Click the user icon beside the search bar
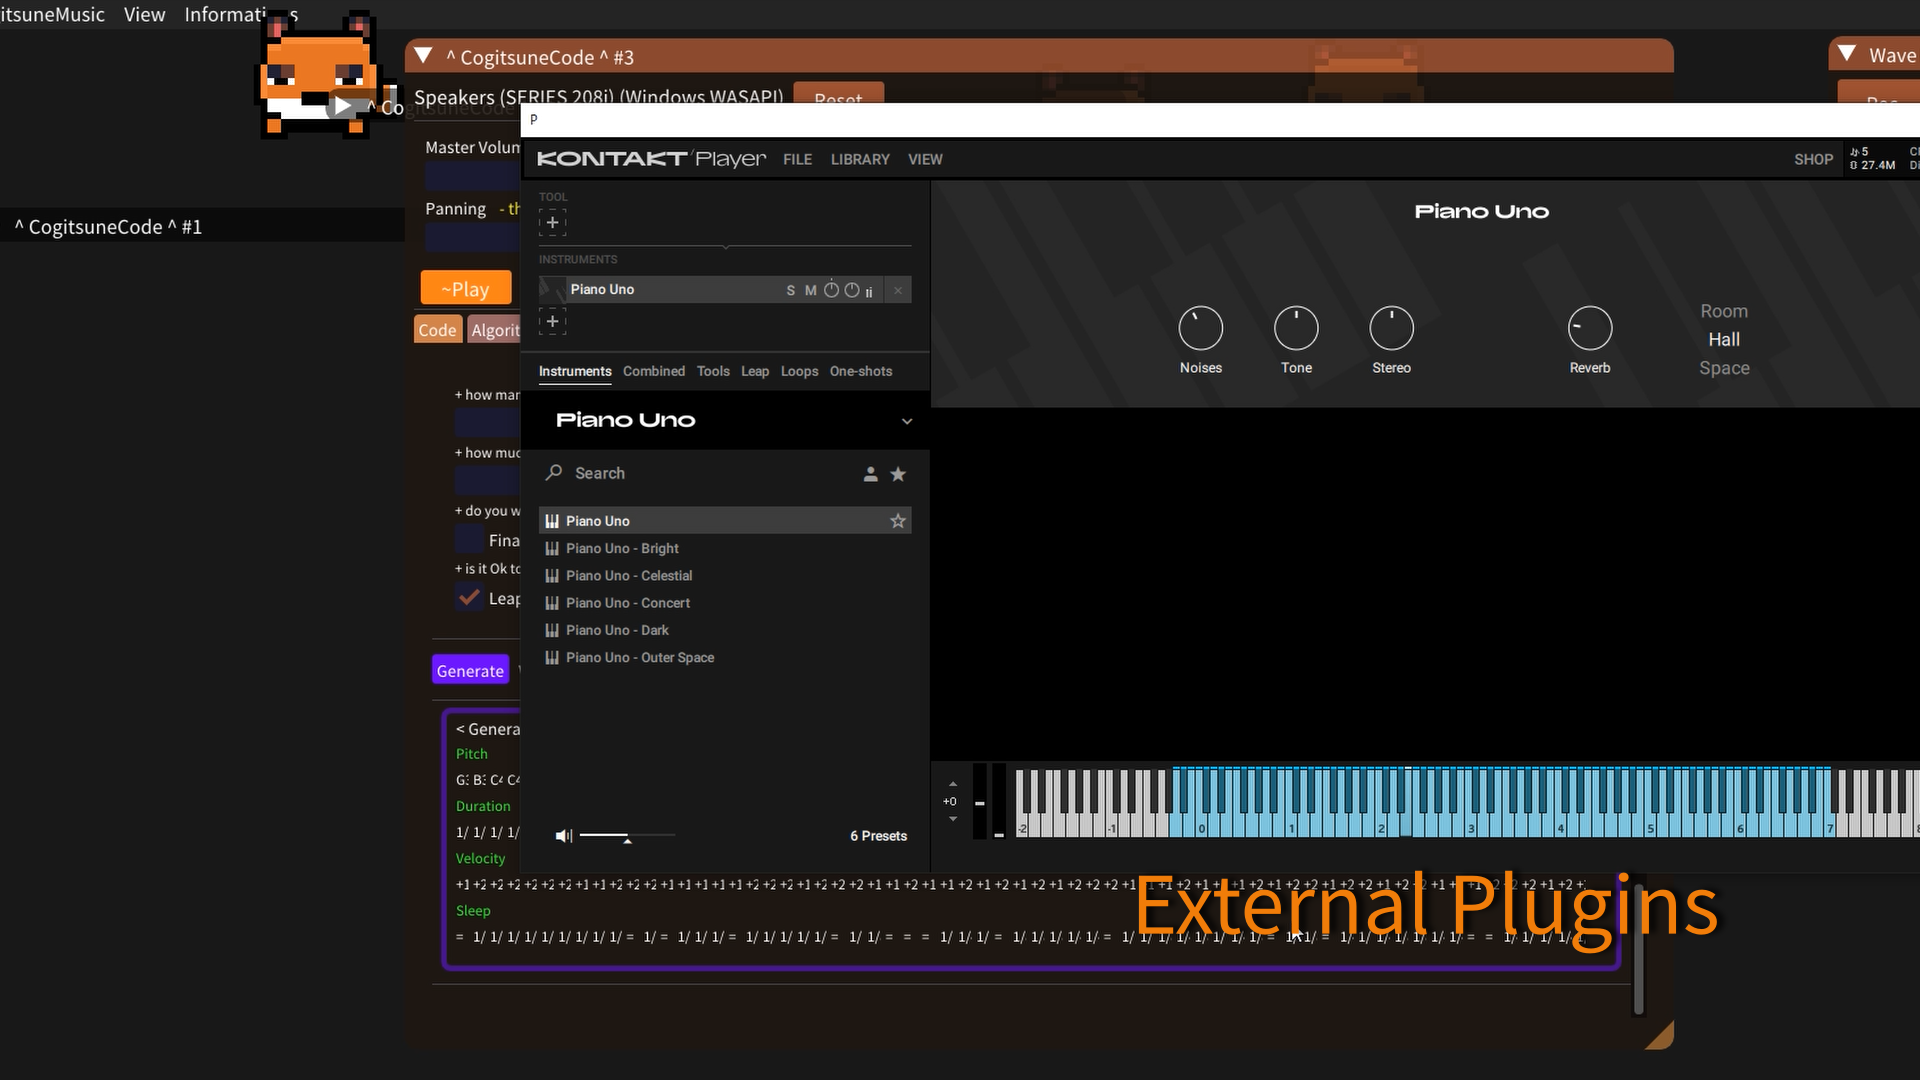 click(x=870, y=474)
